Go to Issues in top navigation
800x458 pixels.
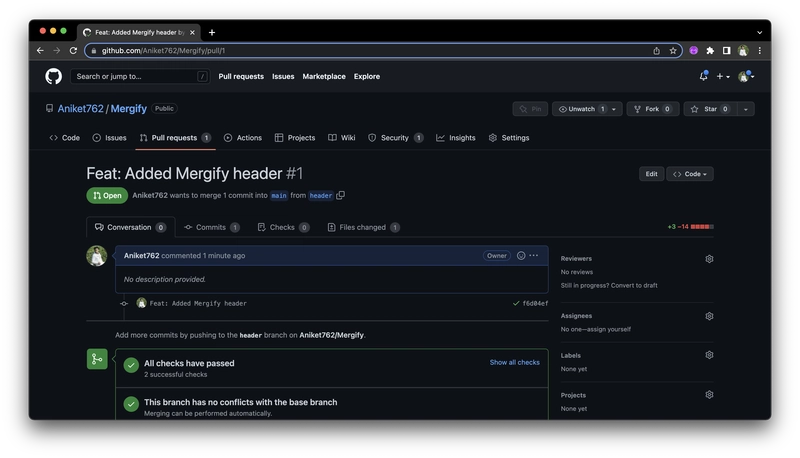[283, 77]
